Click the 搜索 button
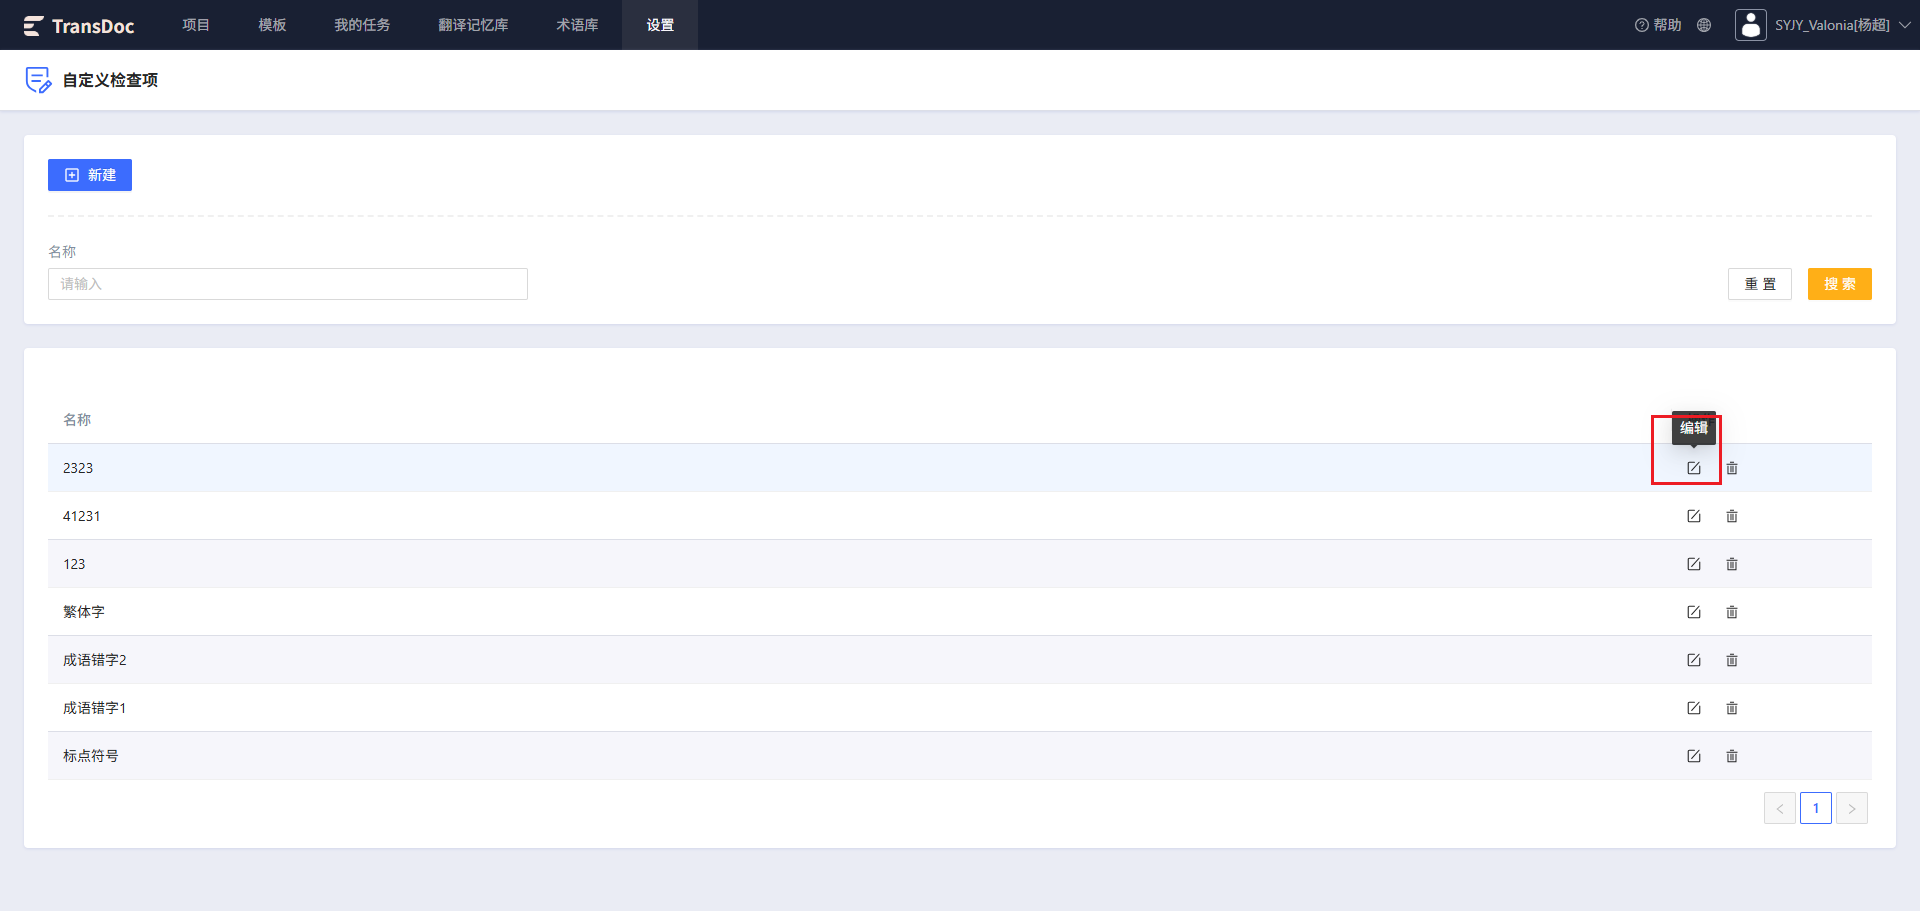The width and height of the screenshot is (1920, 911). tap(1840, 284)
